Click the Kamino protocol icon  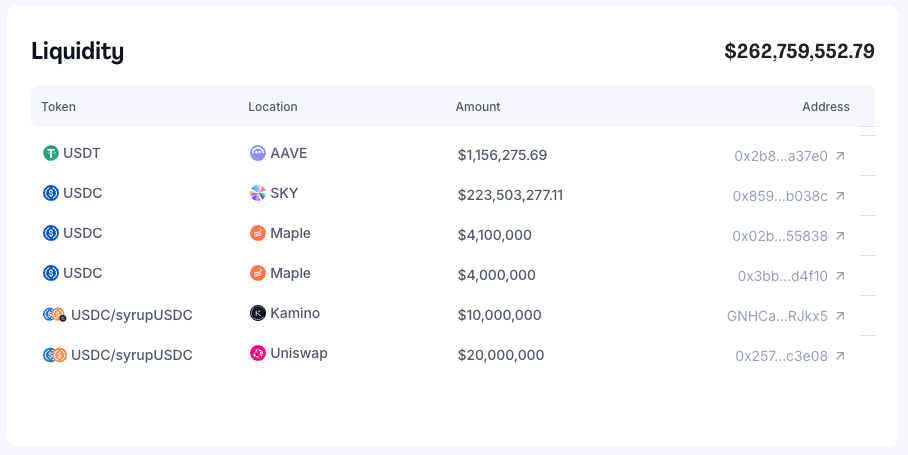pyautogui.click(x=258, y=313)
